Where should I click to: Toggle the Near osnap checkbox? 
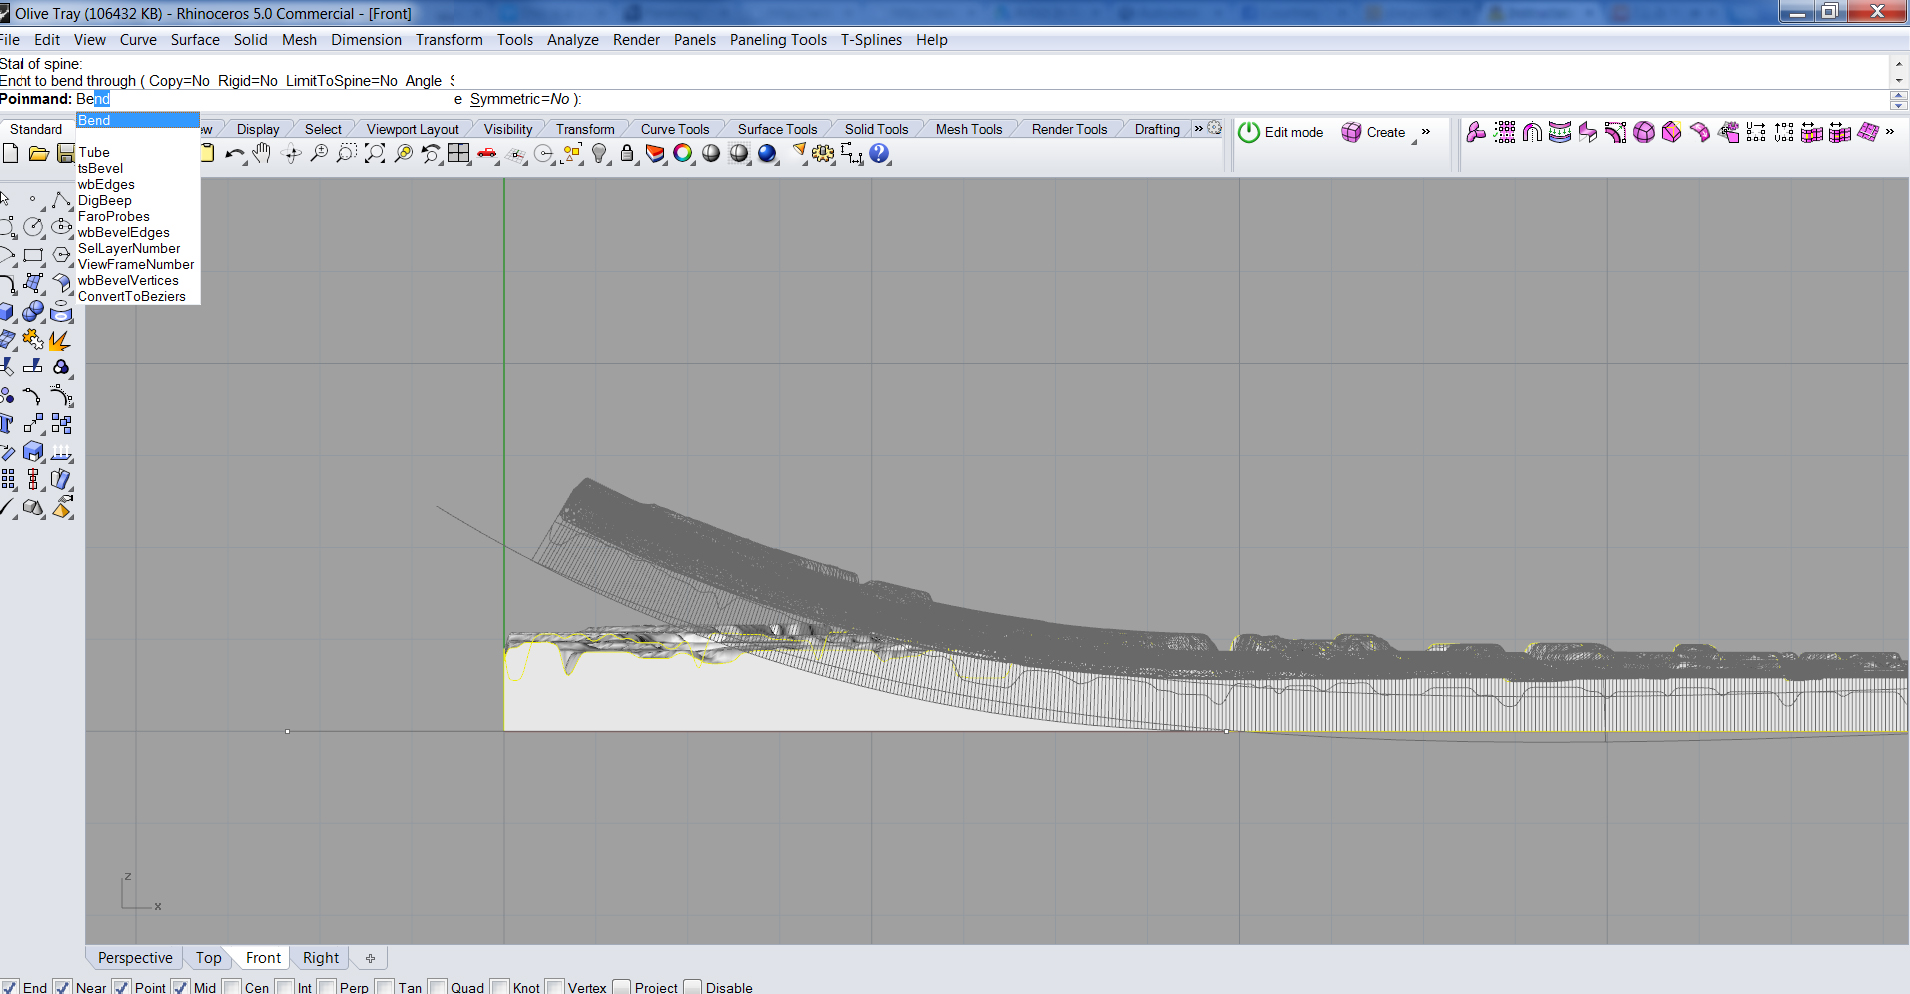62,987
